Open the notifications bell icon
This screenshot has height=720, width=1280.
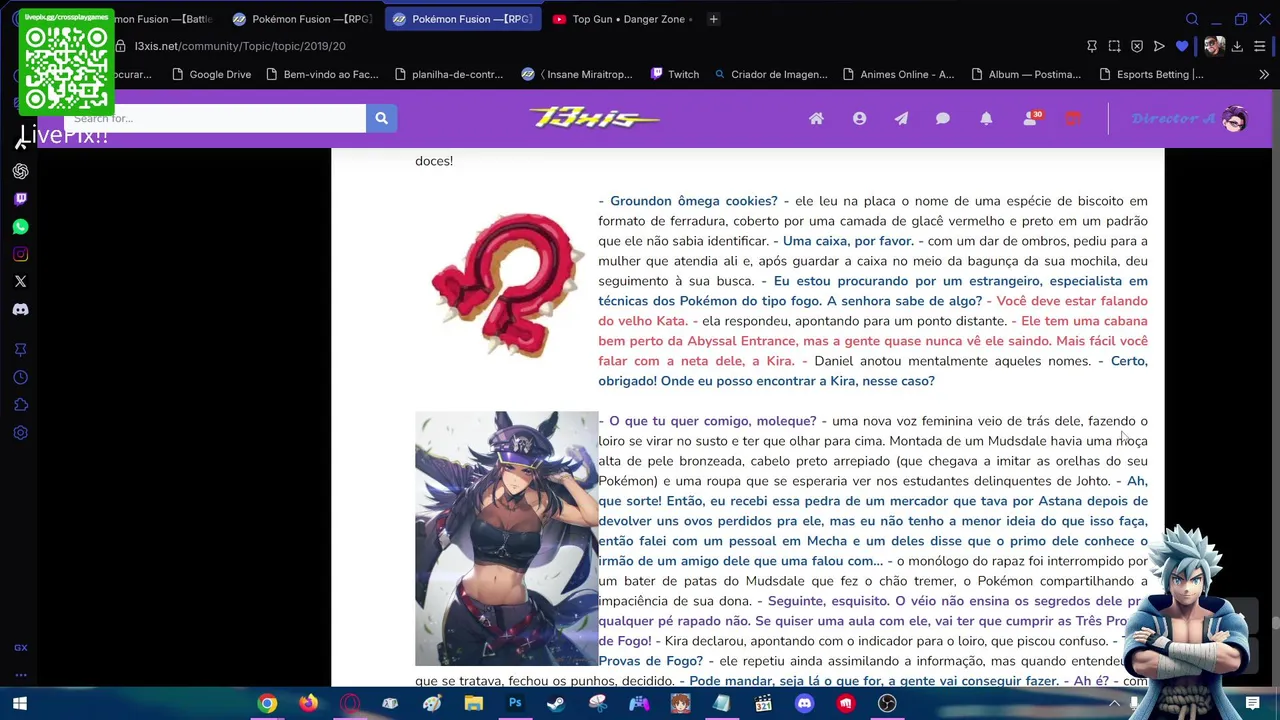coord(986,118)
